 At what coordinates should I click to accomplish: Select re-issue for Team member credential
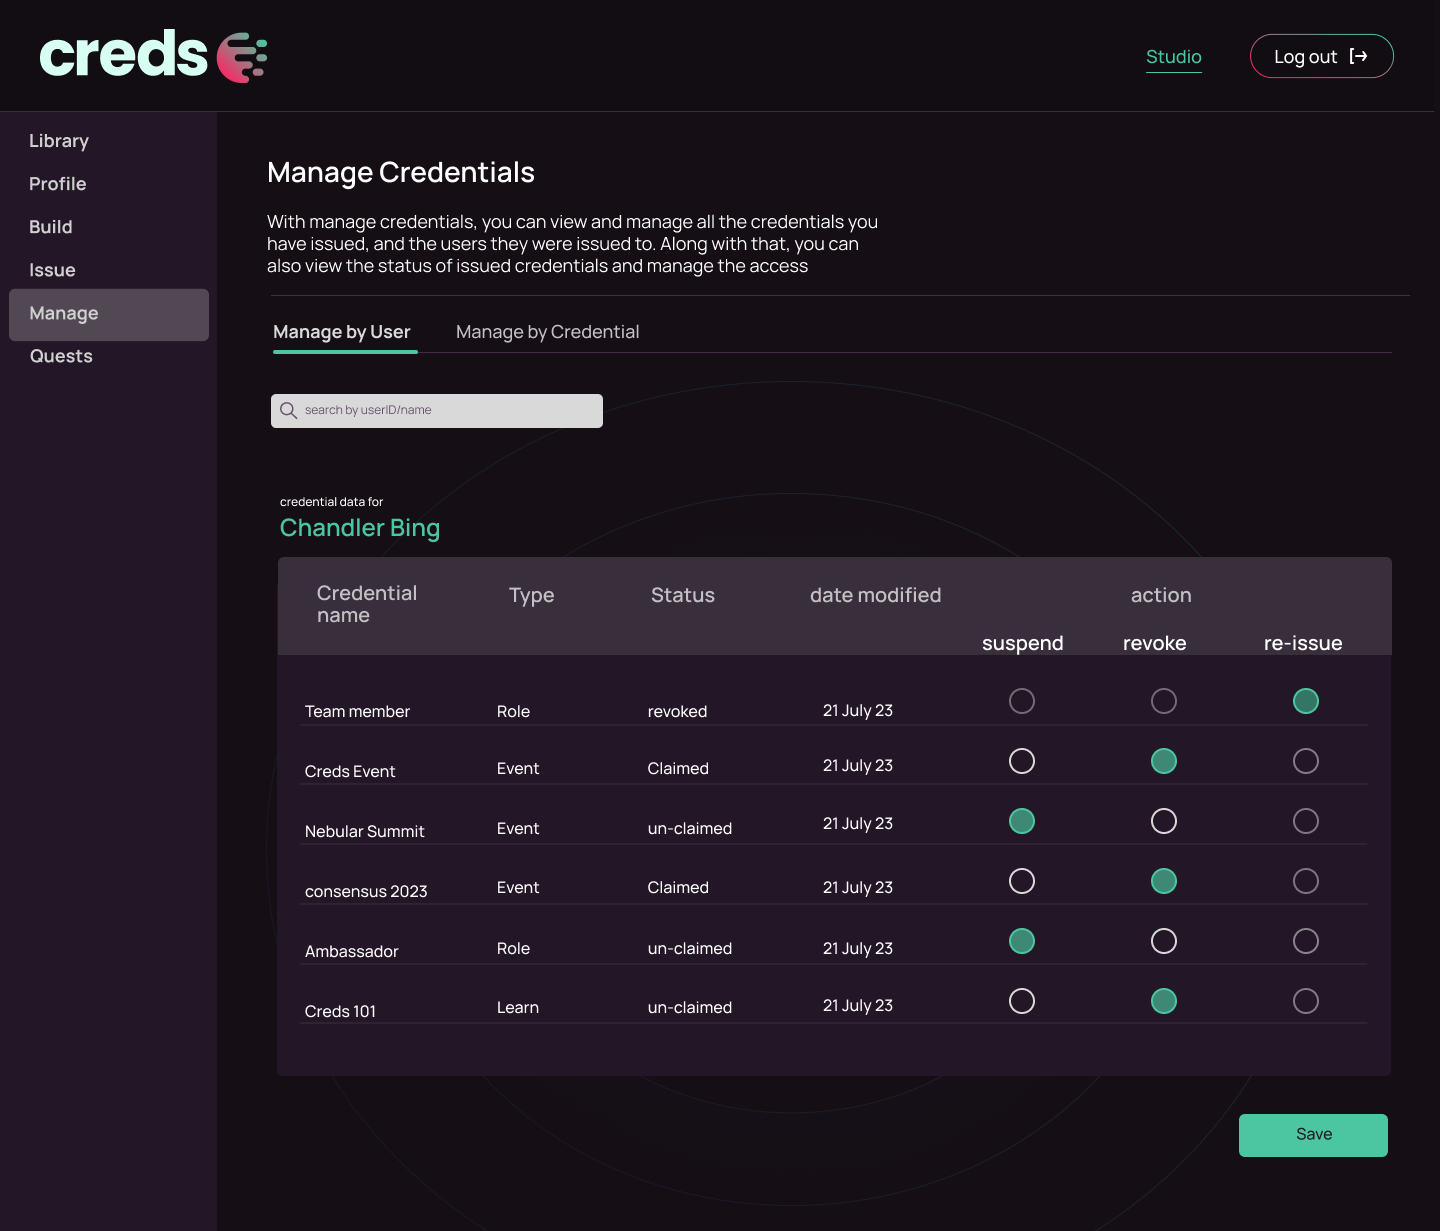pyautogui.click(x=1306, y=701)
